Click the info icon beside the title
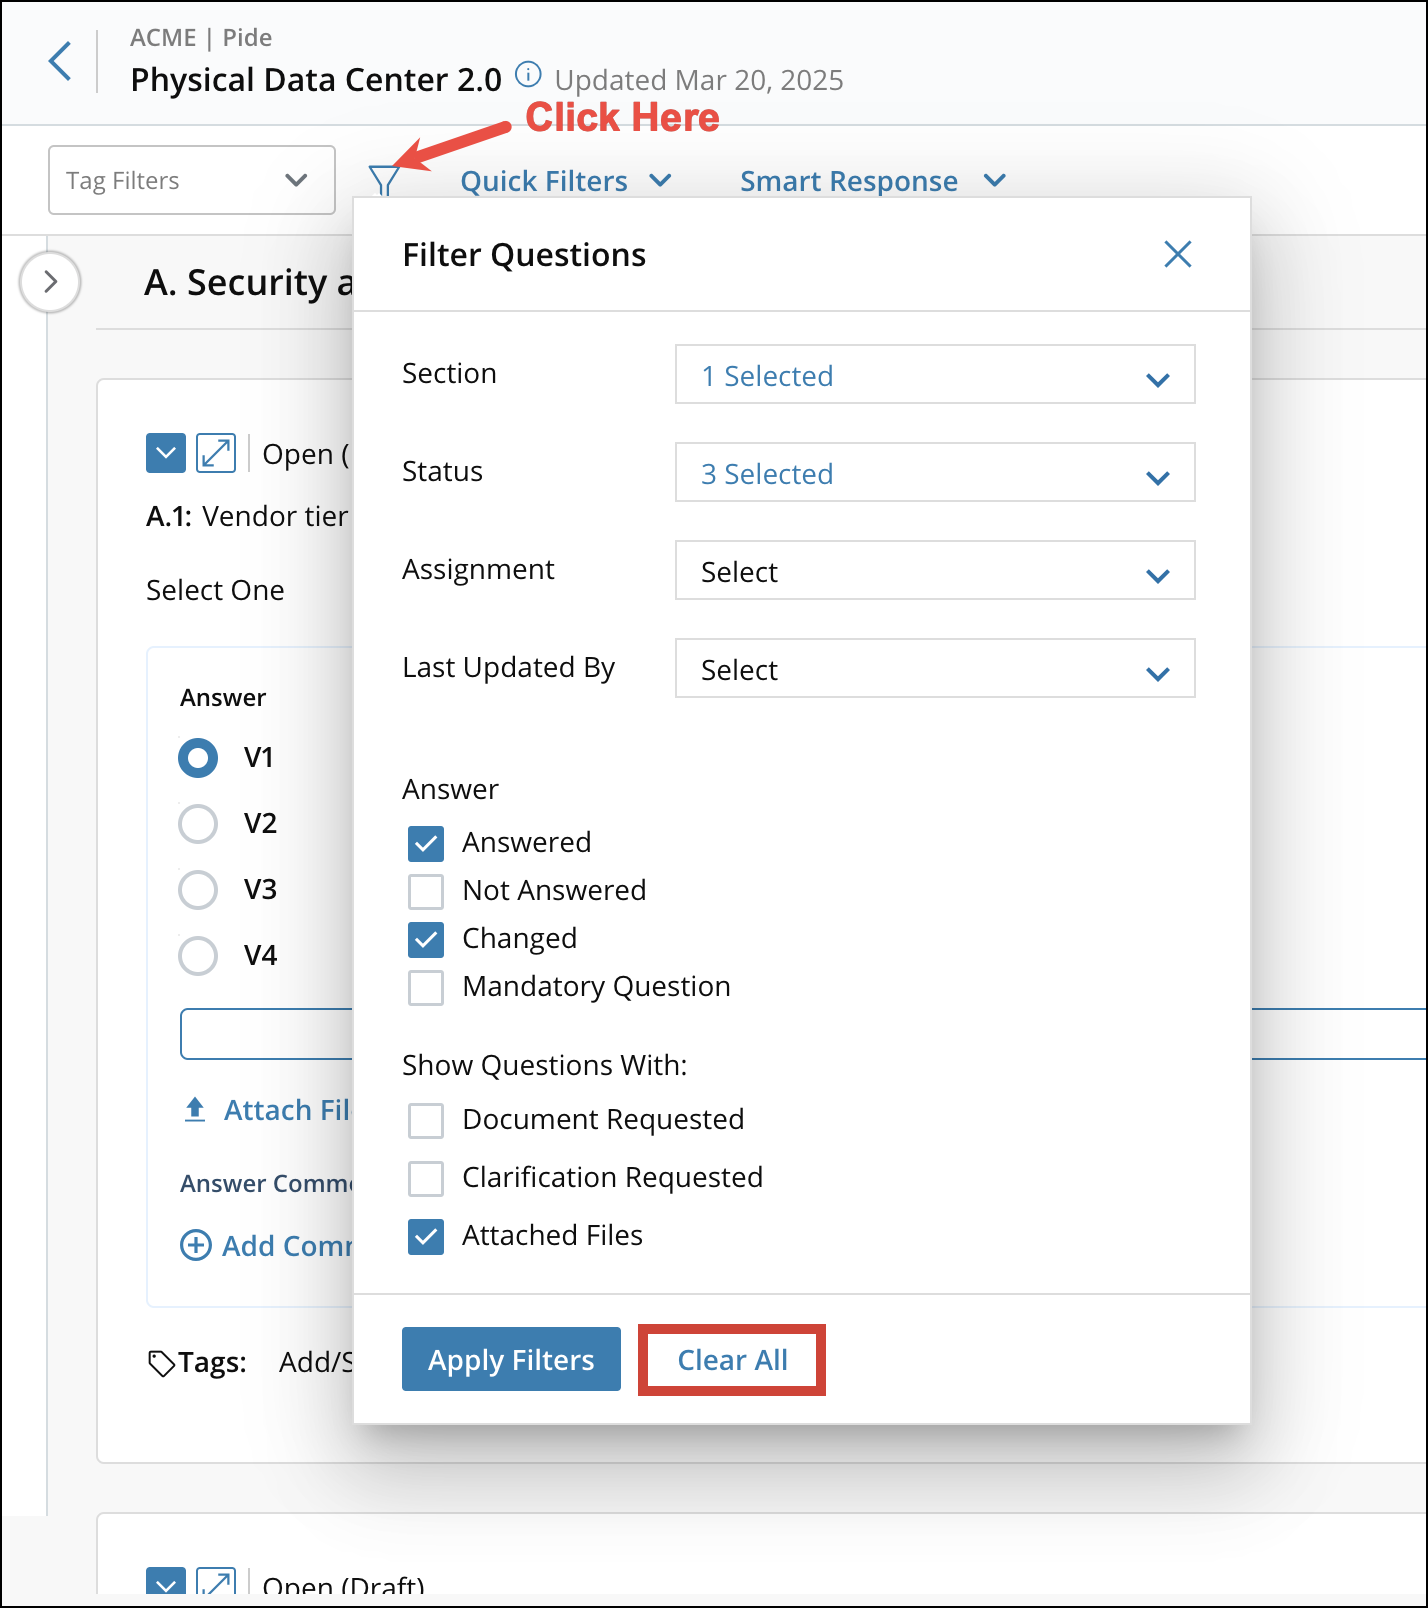This screenshot has width=1428, height=1608. coord(528,75)
